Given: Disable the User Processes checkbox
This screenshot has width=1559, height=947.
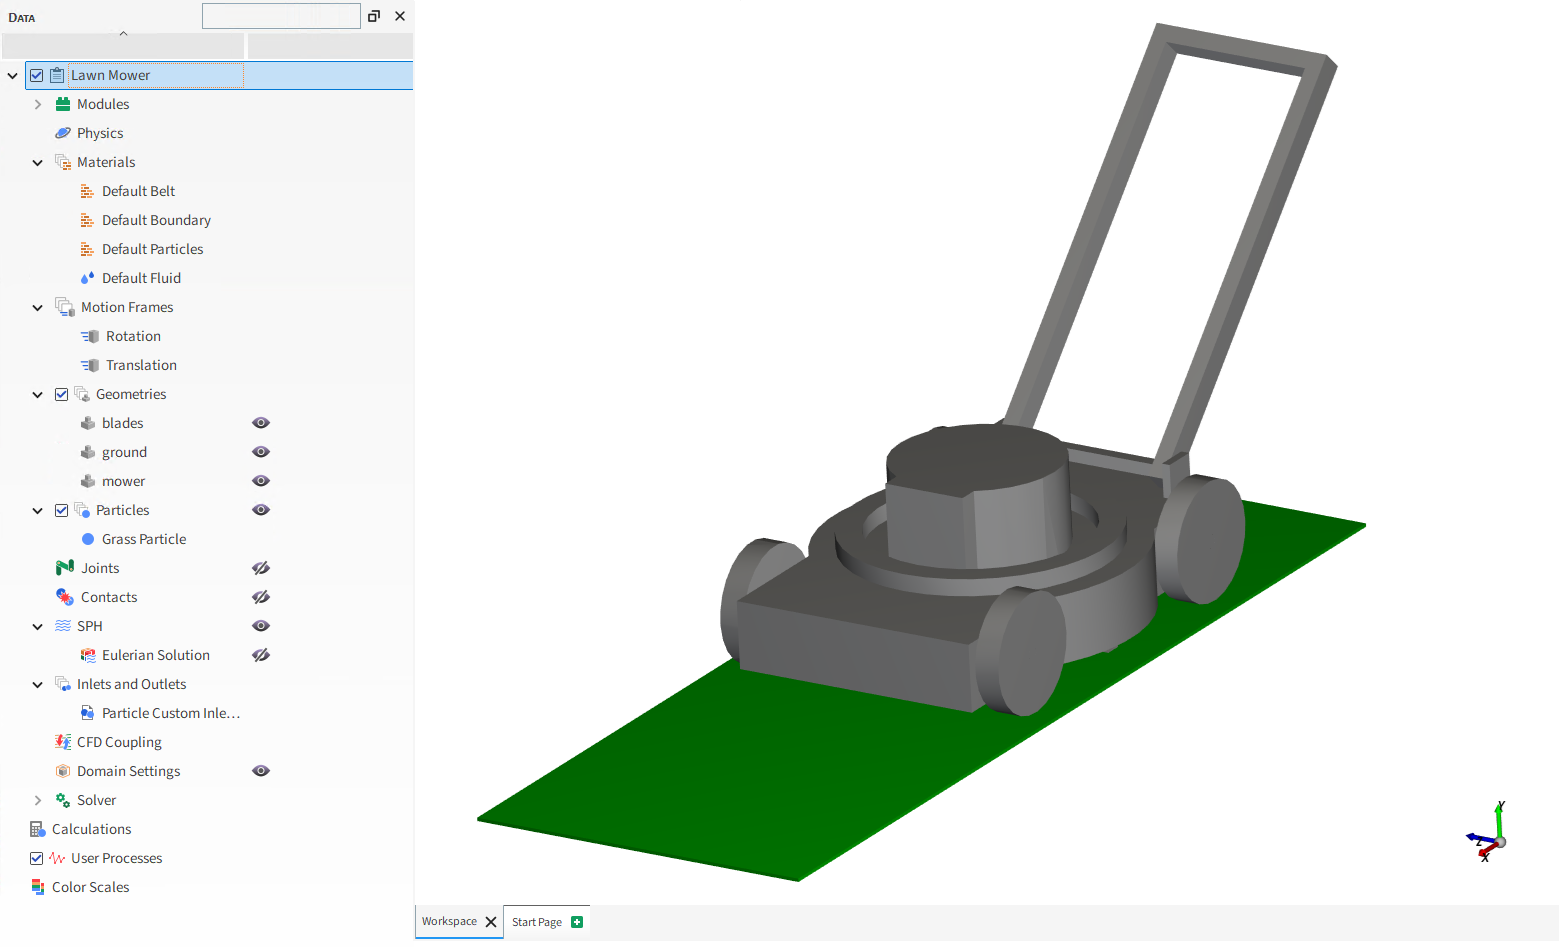Looking at the screenshot, I should 37,858.
